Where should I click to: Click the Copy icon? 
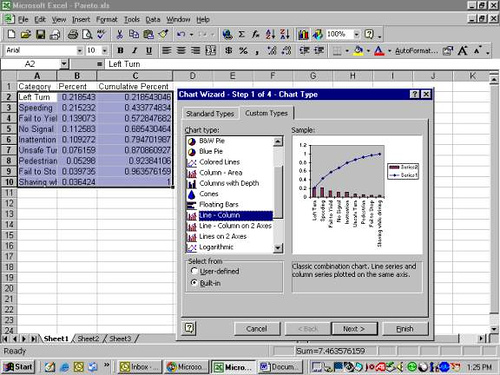(x=134, y=34)
